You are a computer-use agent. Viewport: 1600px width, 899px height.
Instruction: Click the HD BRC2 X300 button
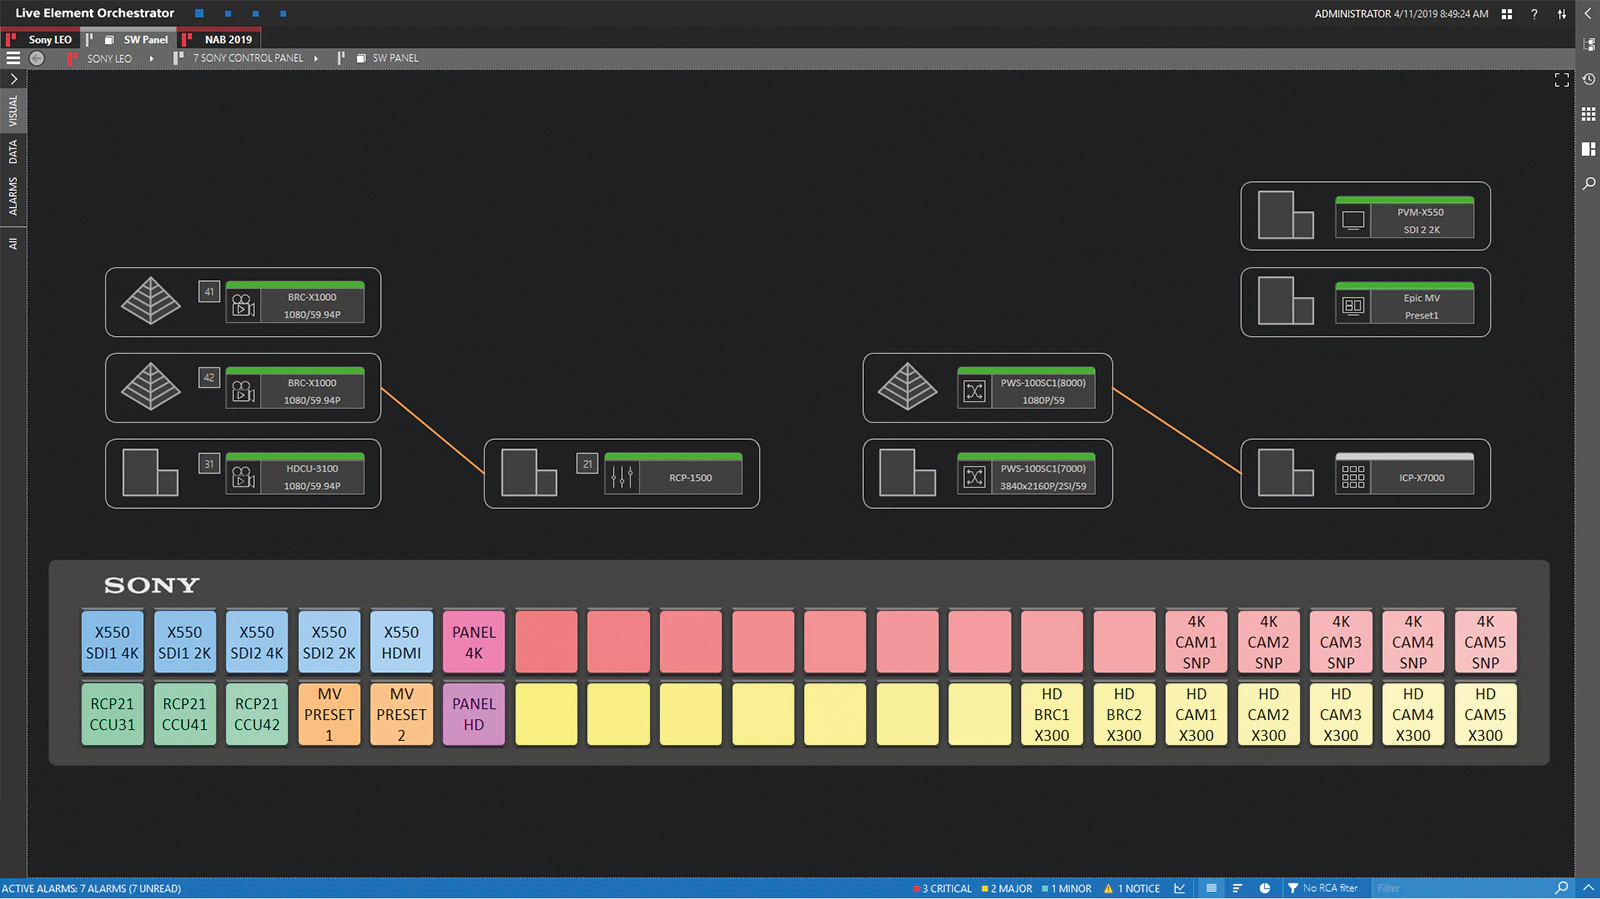coord(1124,714)
